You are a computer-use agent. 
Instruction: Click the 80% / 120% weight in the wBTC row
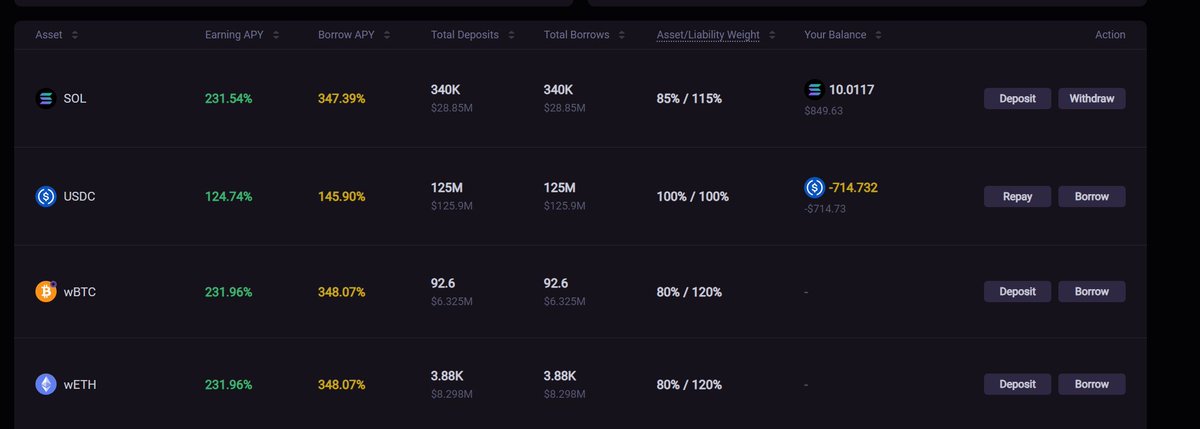pos(689,292)
